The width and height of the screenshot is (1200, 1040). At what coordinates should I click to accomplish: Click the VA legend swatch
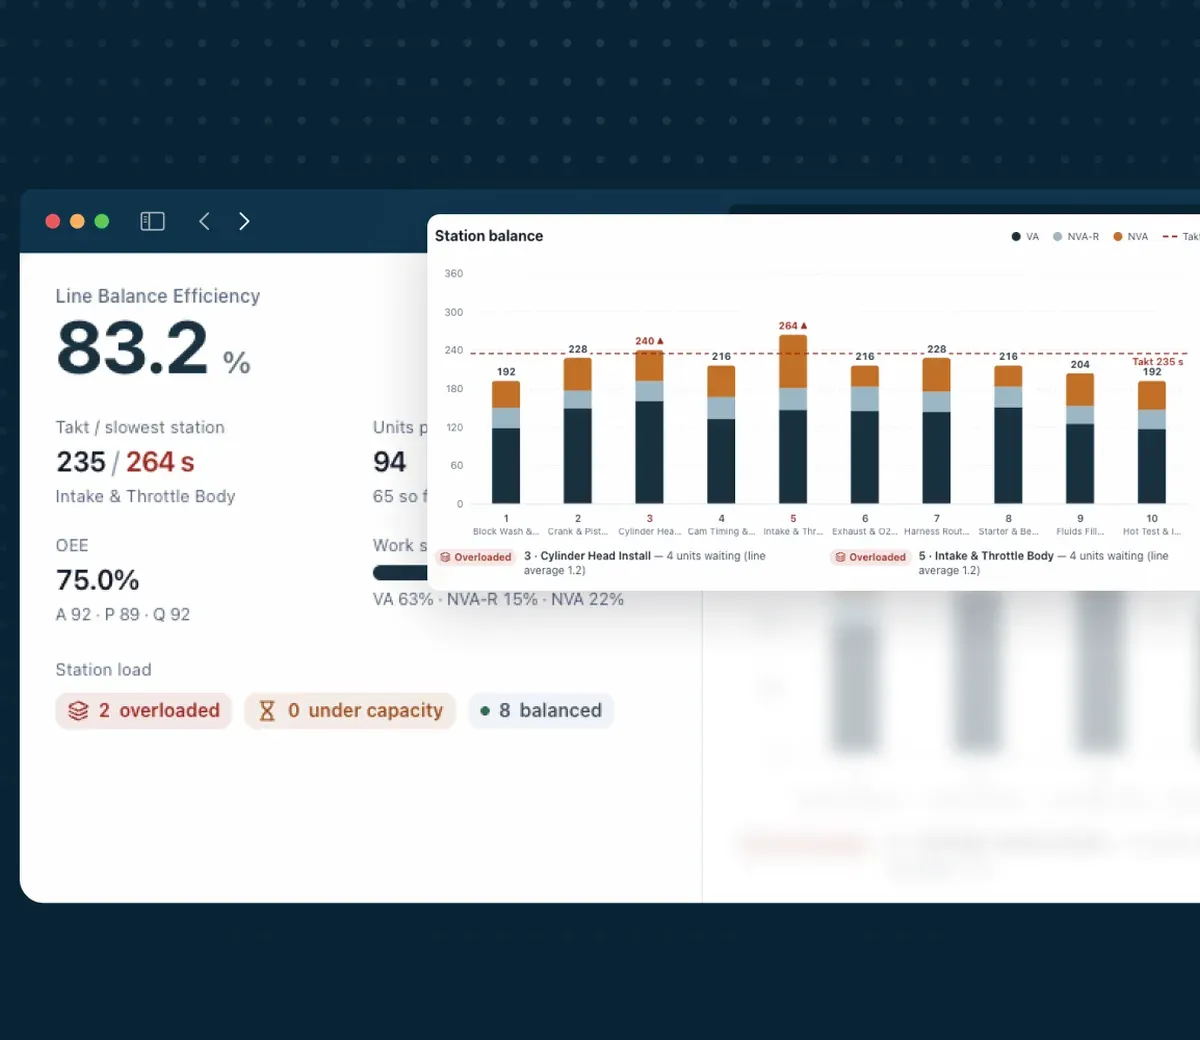click(x=1016, y=237)
